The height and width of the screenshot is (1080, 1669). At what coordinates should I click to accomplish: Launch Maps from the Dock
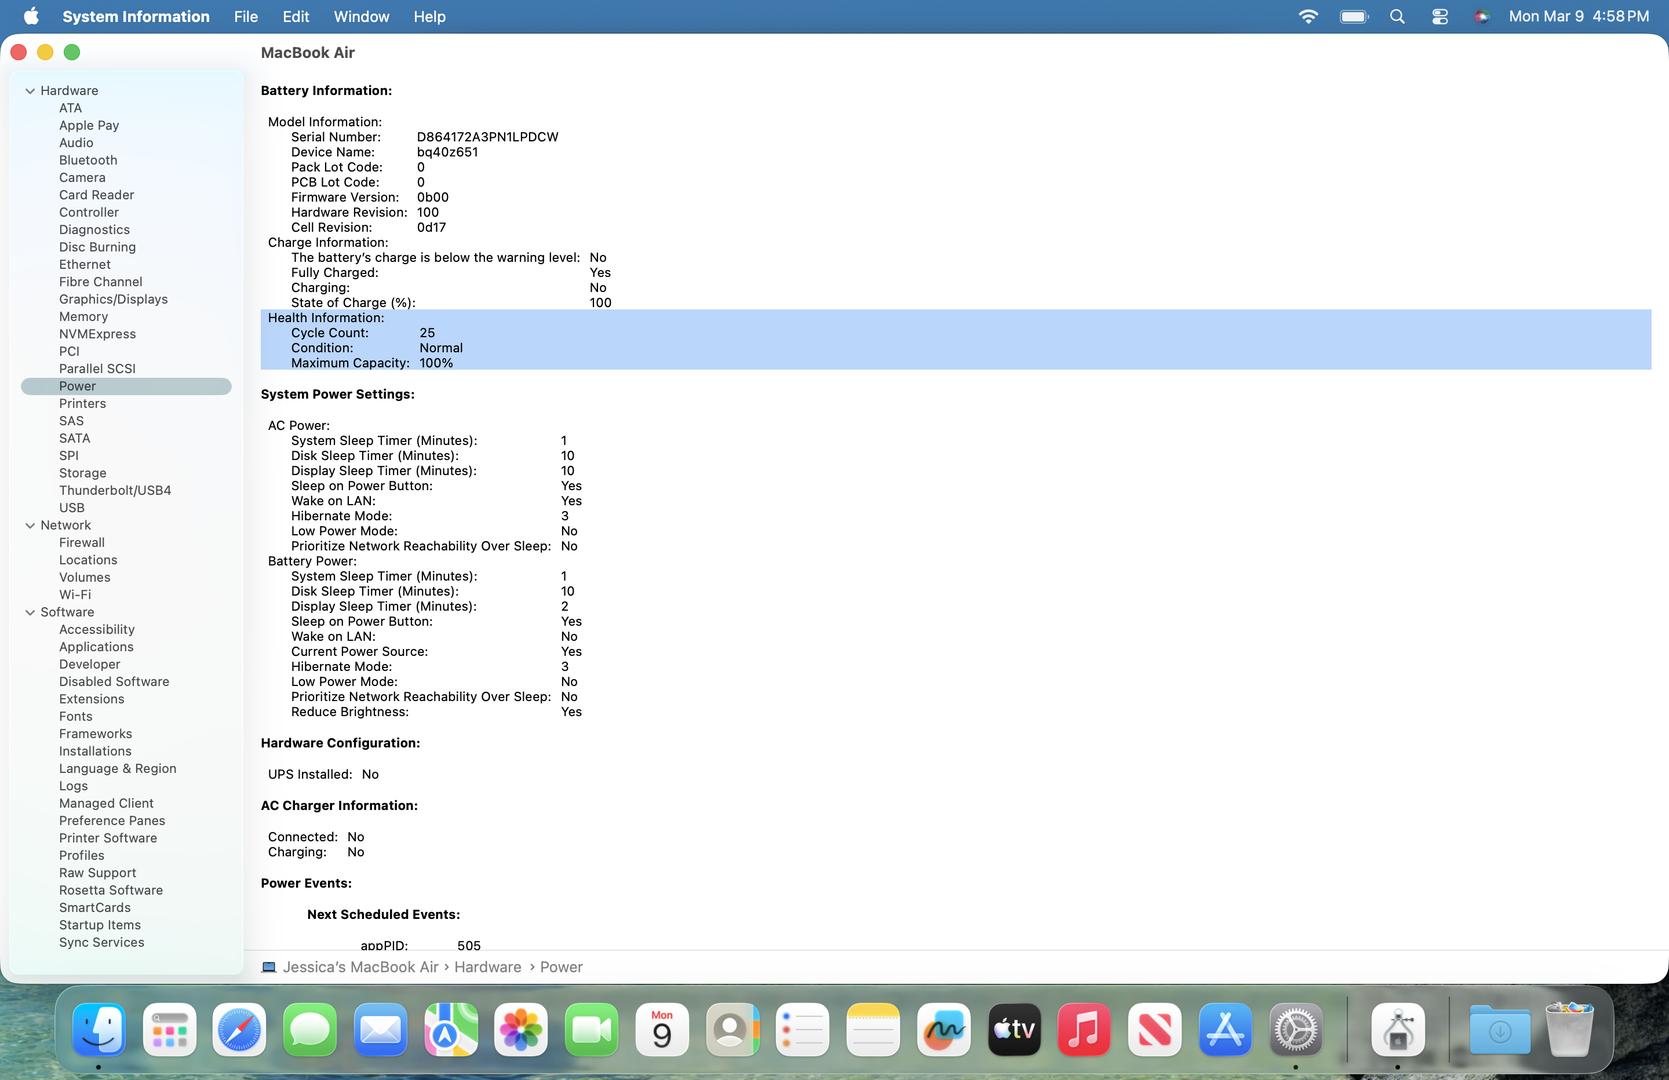click(x=451, y=1029)
